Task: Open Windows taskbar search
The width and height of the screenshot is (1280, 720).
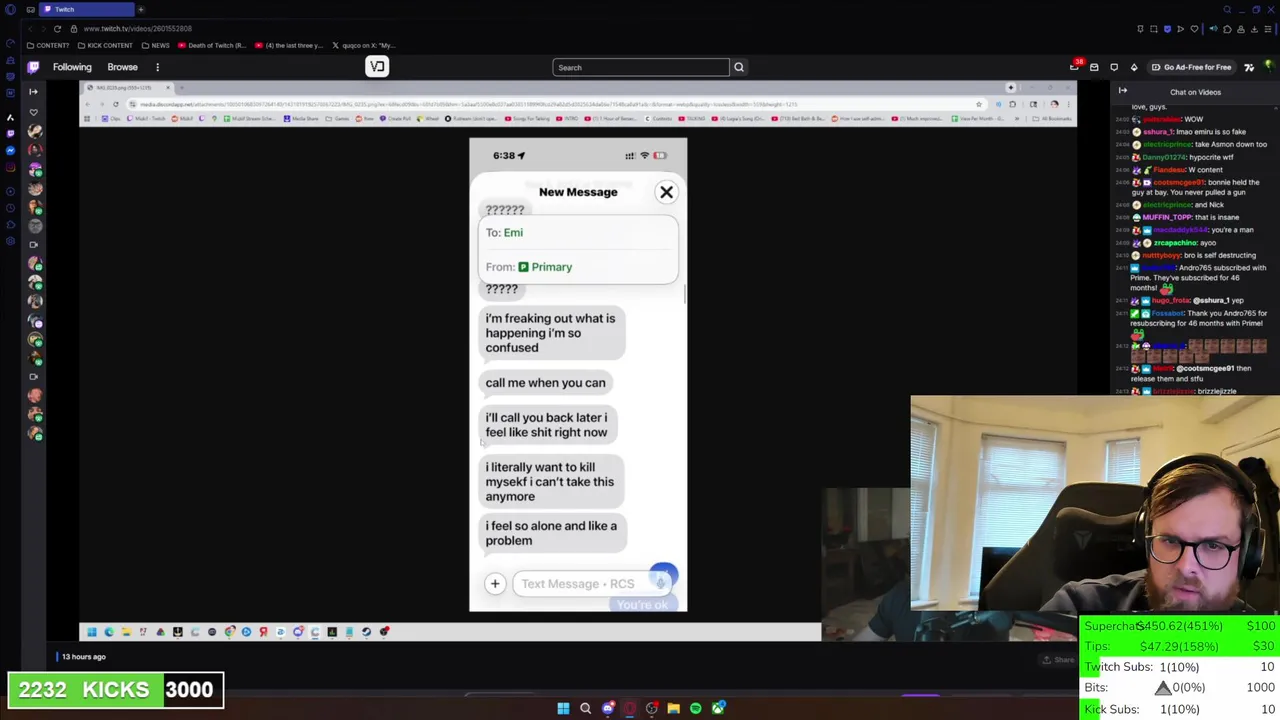Action: [x=585, y=708]
